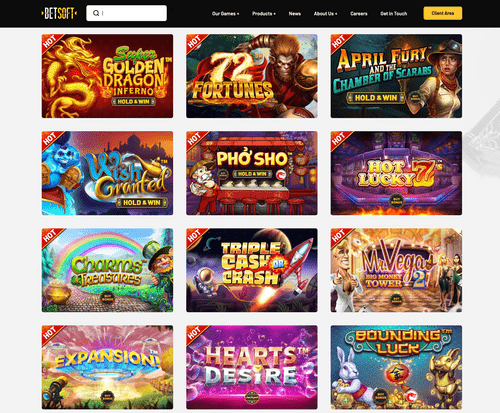Image resolution: width=500 pixels, height=413 pixels.
Task: Go to the Get In Touch link
Action: pyautogui.click(x=394, y=14)
